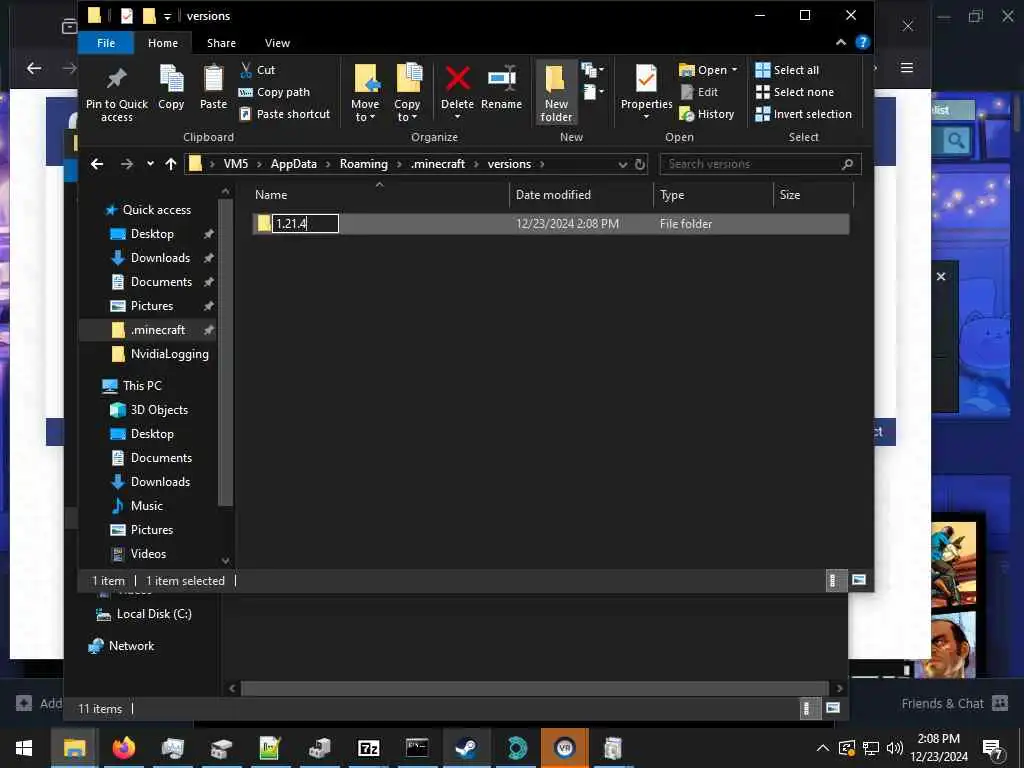The width and height of the screenshot is (1024, 768).
Task: Open 3D Objects under This PC
Action: [x=149, y=409]
